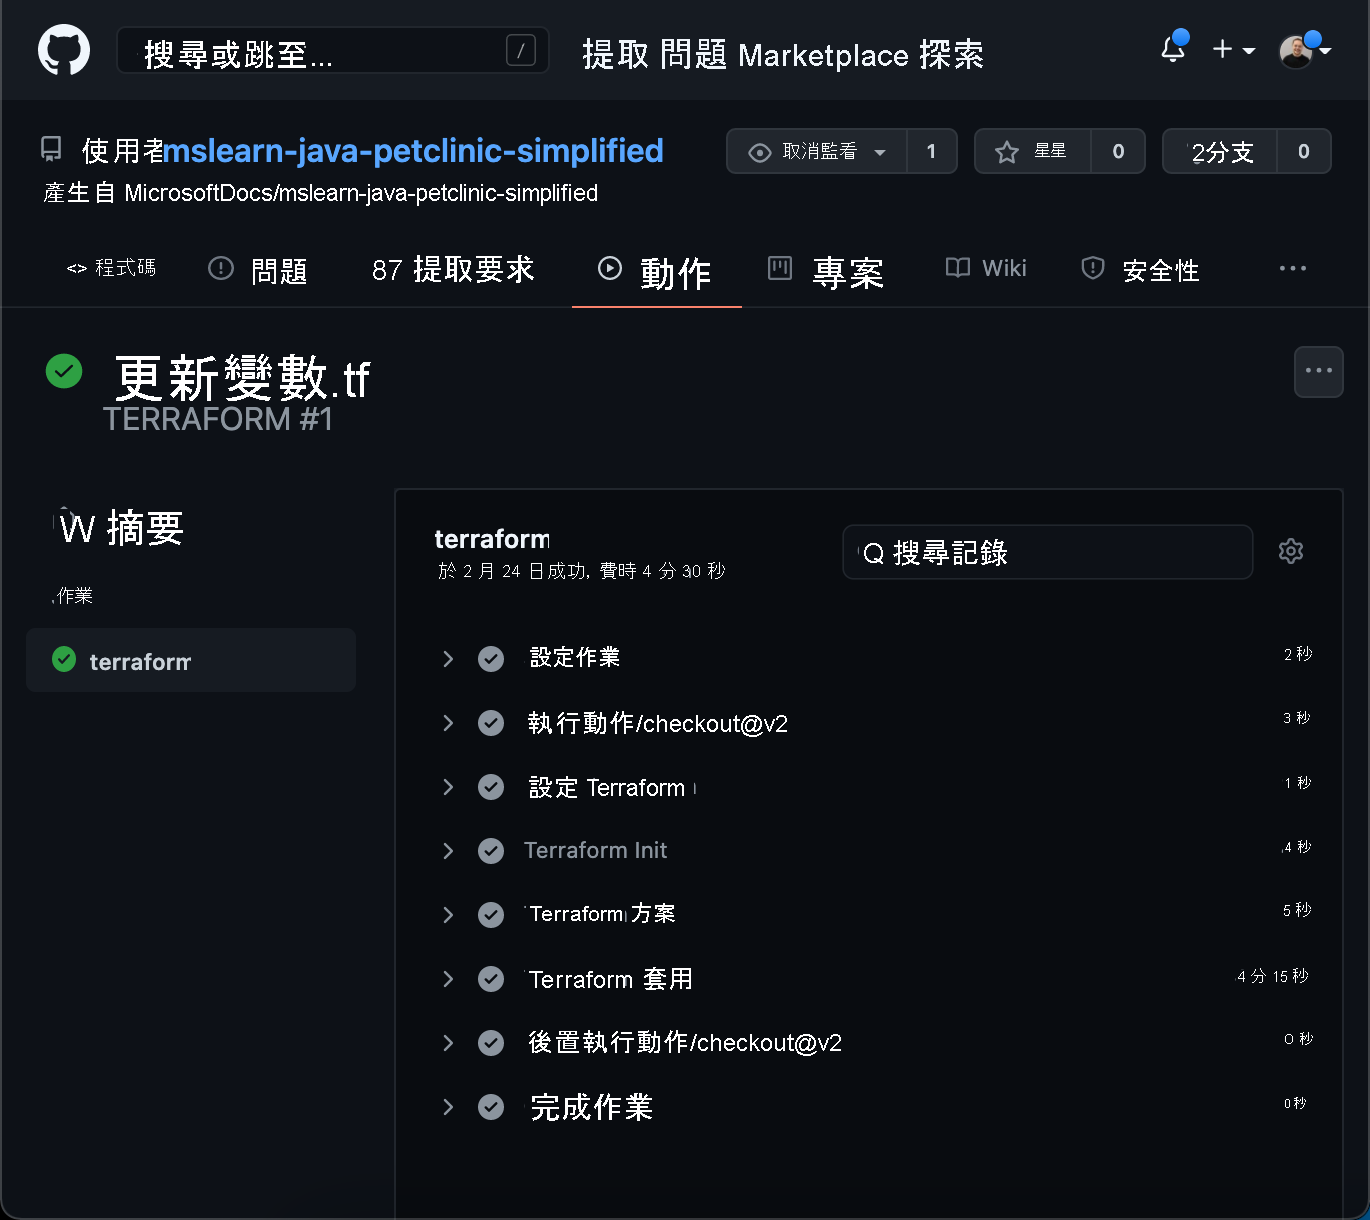Click the 設定 Terraform status check icon
This screenshot has width=1370, height=1220.
[x=491, y=787]
